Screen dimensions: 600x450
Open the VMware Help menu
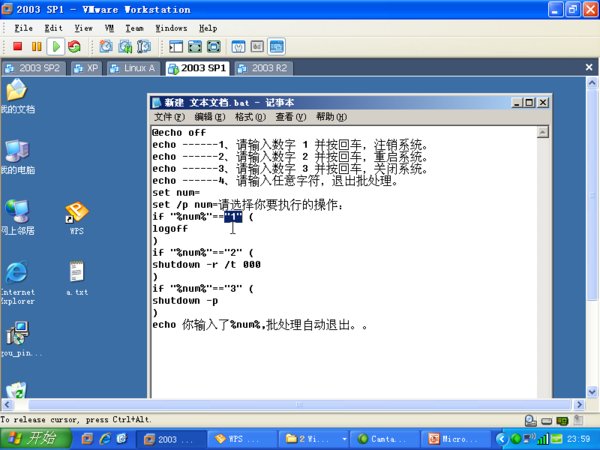pyautogui.click(x=208, y=28)
